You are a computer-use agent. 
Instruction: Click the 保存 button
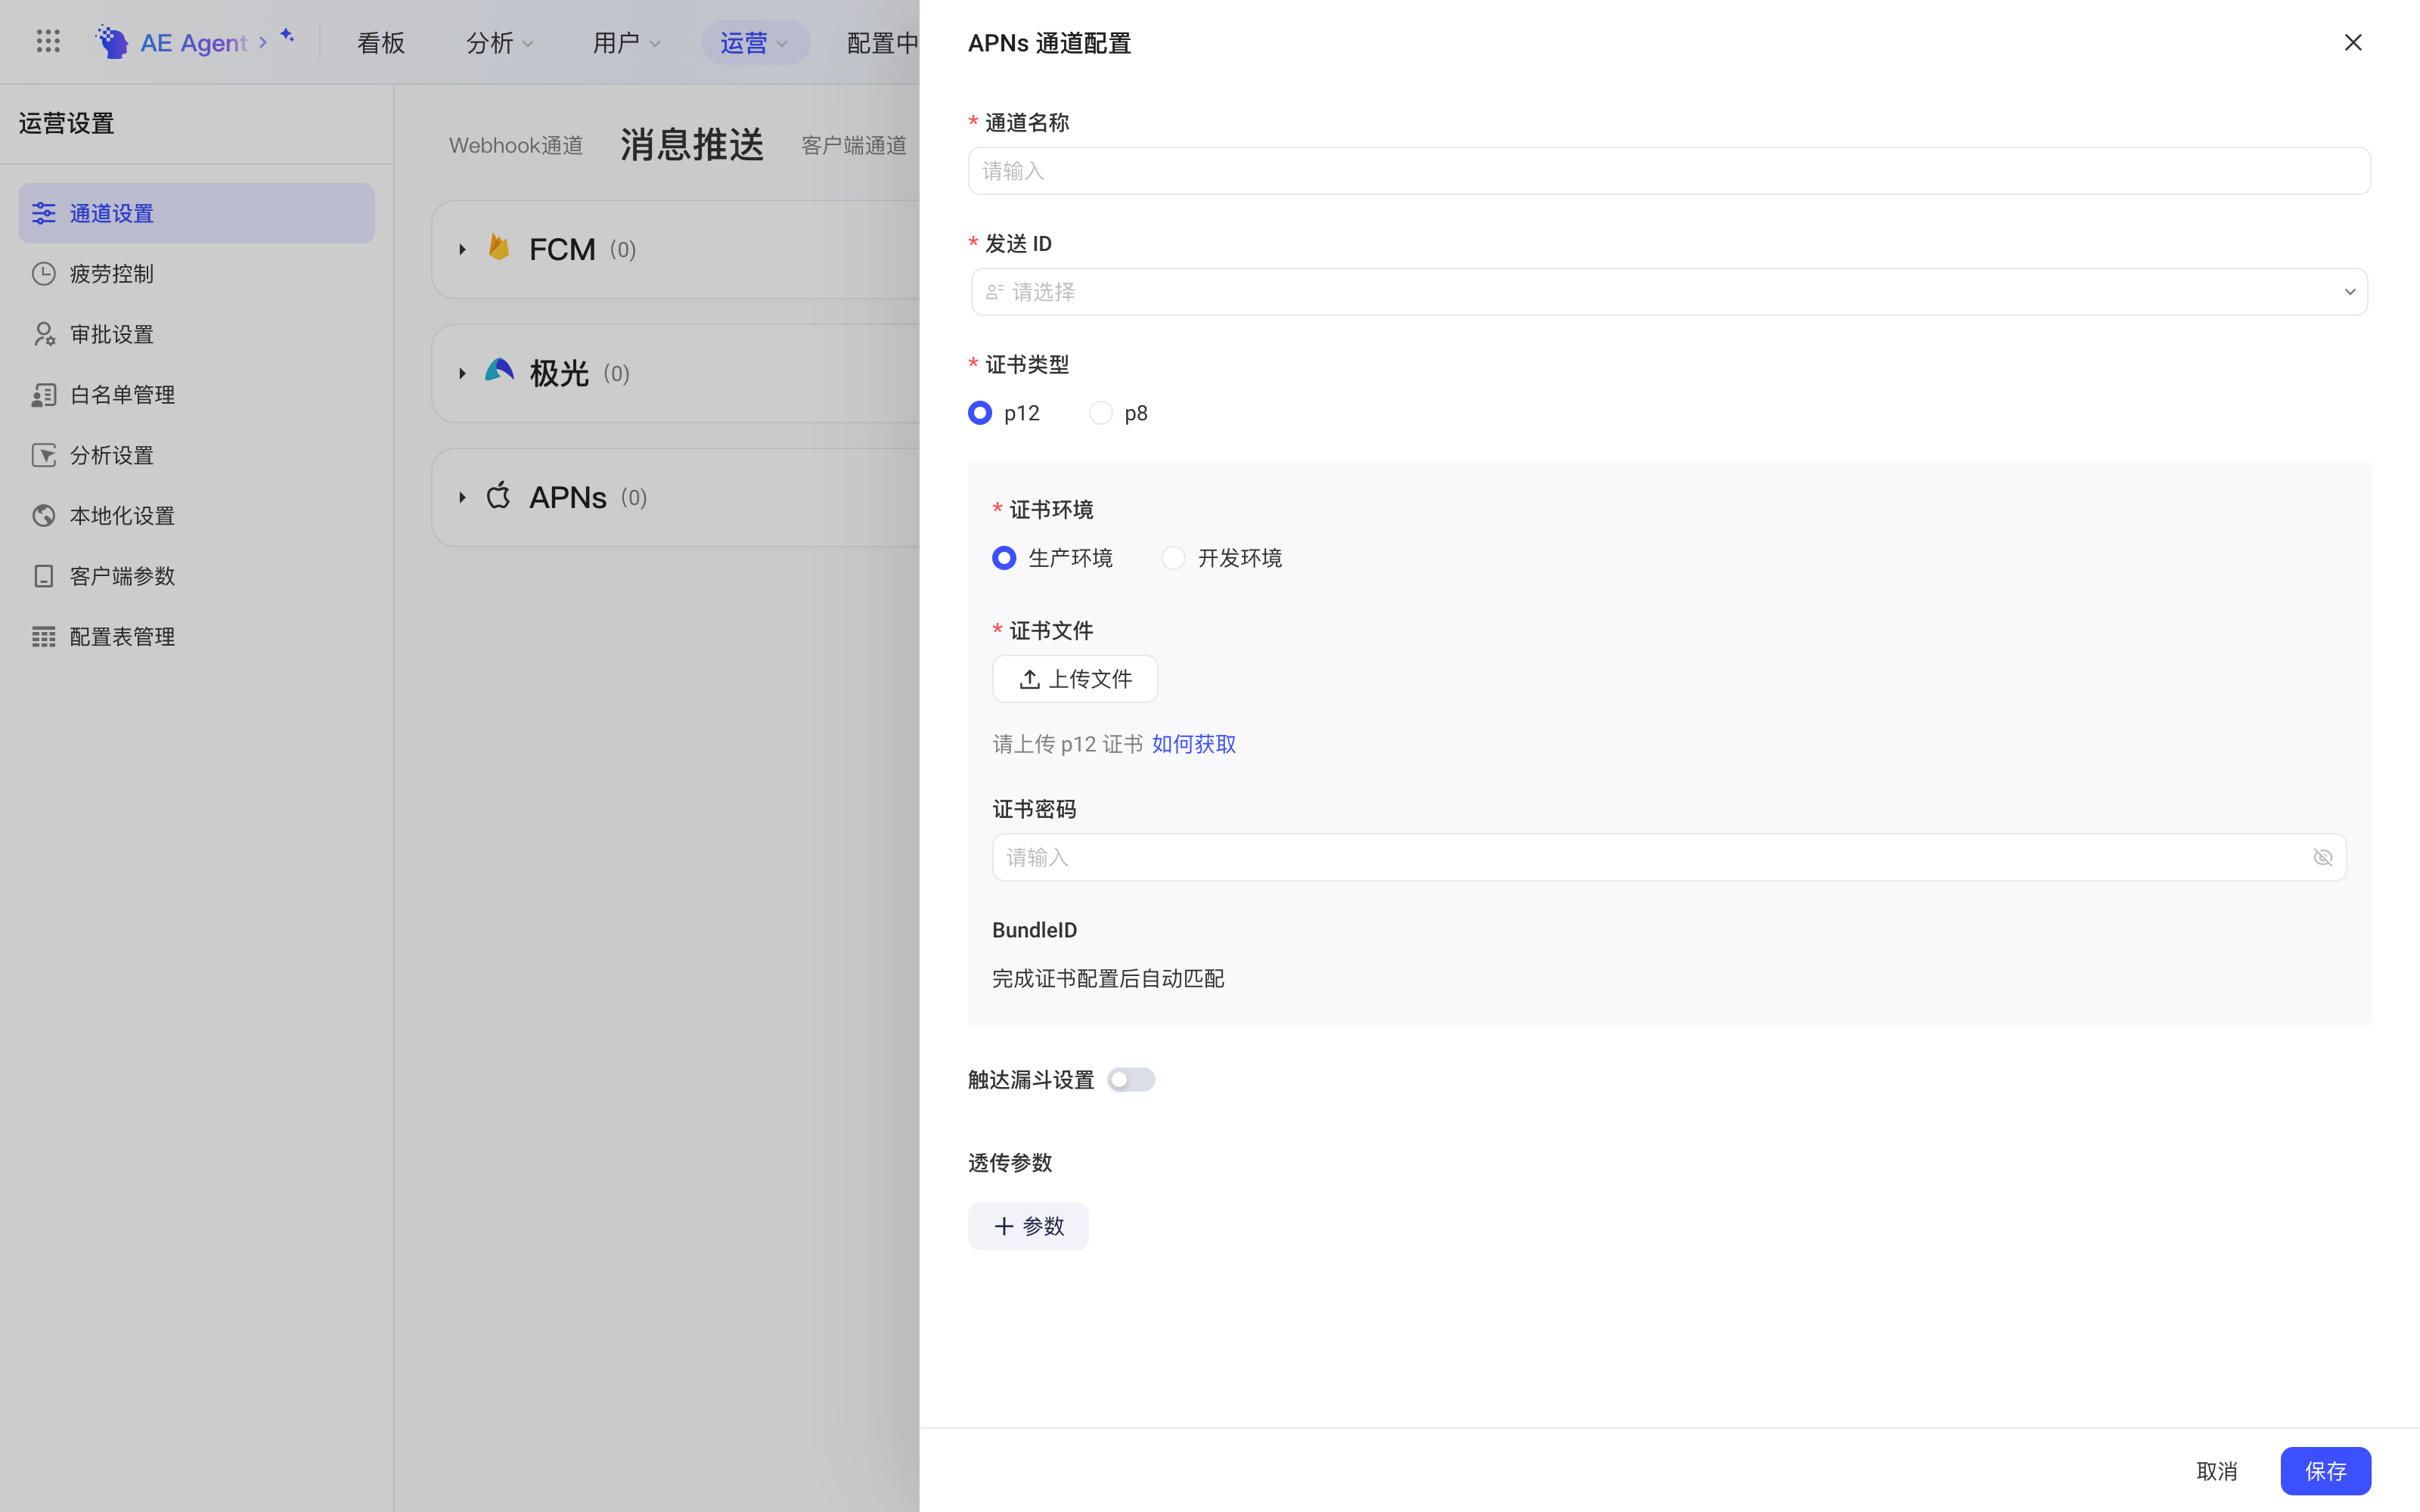click(x=2325, y=1471)
